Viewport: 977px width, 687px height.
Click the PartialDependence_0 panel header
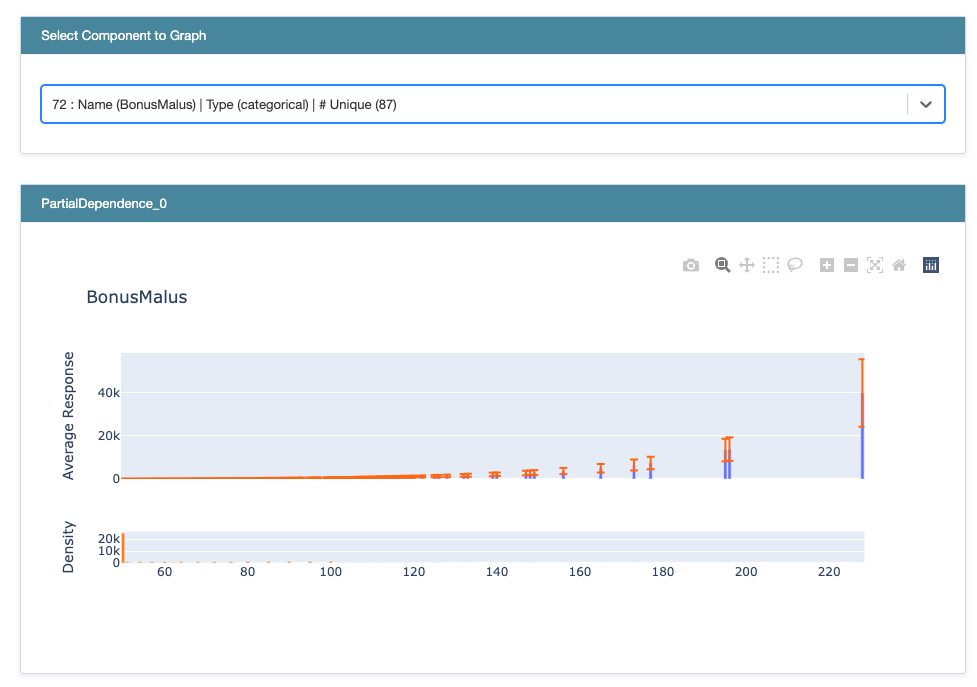104,204
